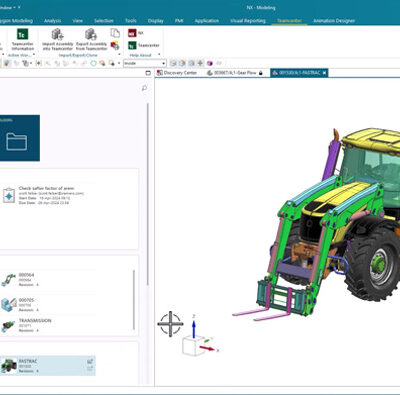Click the search magnifier in side panel
This screenshot has width=400, height=395.
click(144, 88)
